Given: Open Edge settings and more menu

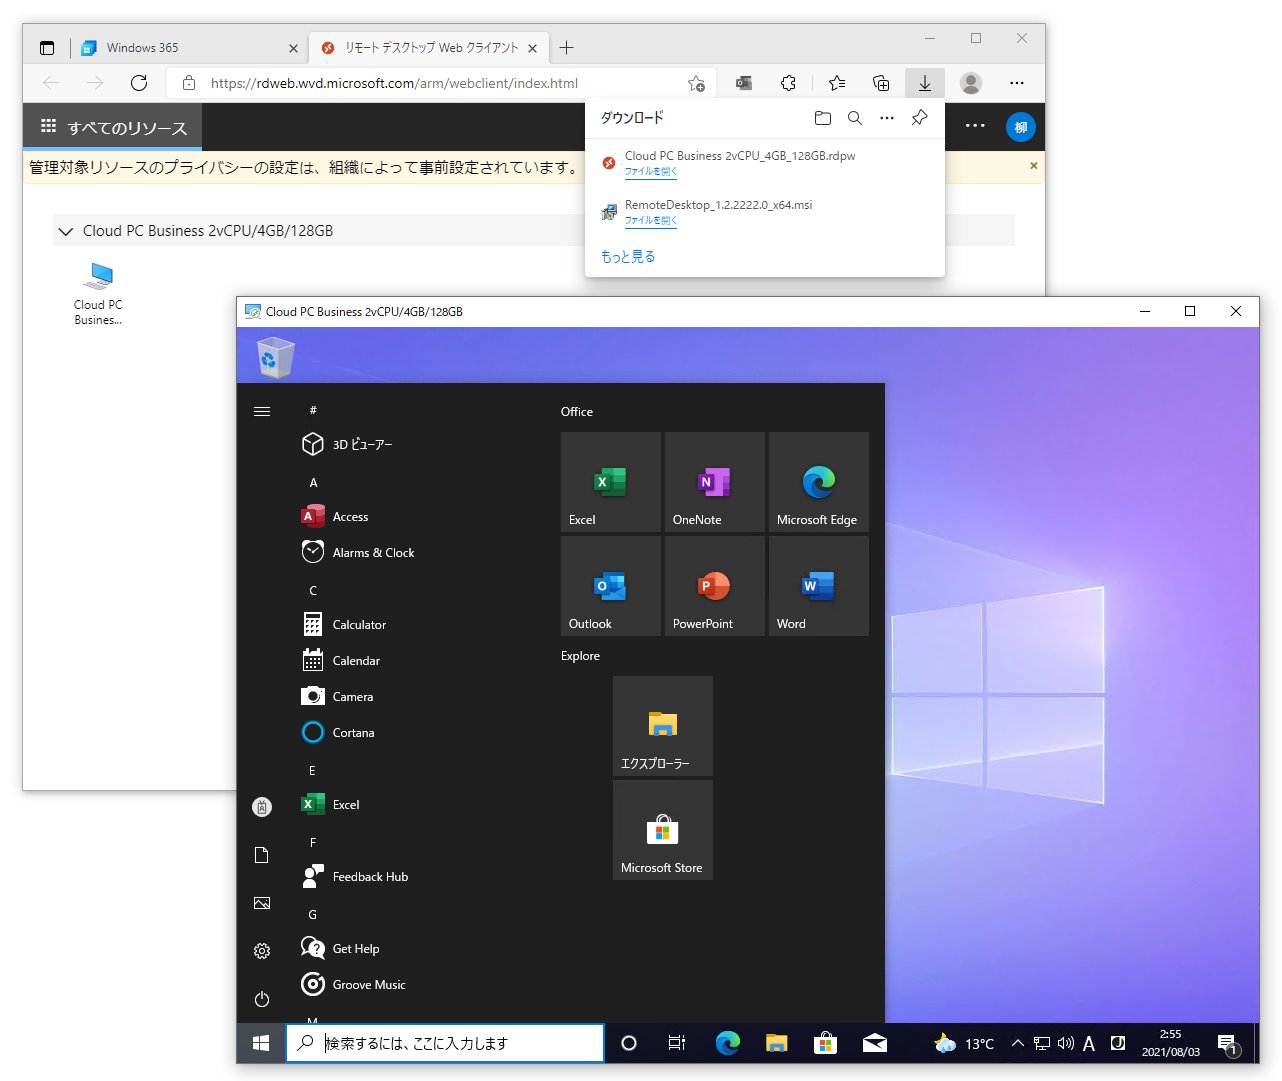Looking at the screenshot, I should pos(1017,83).
